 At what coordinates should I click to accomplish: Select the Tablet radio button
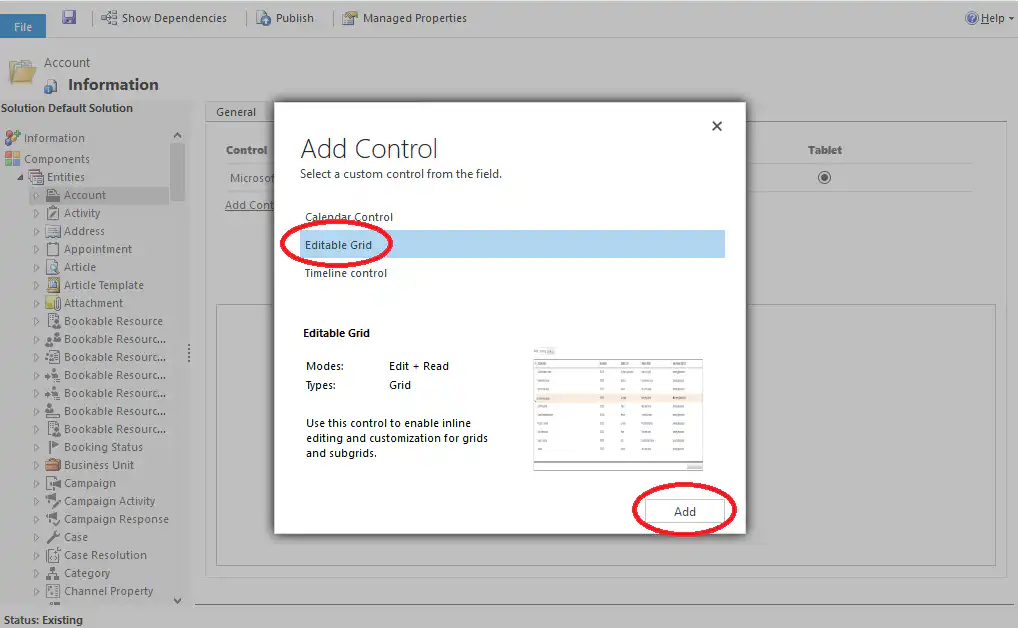(824, 177)
